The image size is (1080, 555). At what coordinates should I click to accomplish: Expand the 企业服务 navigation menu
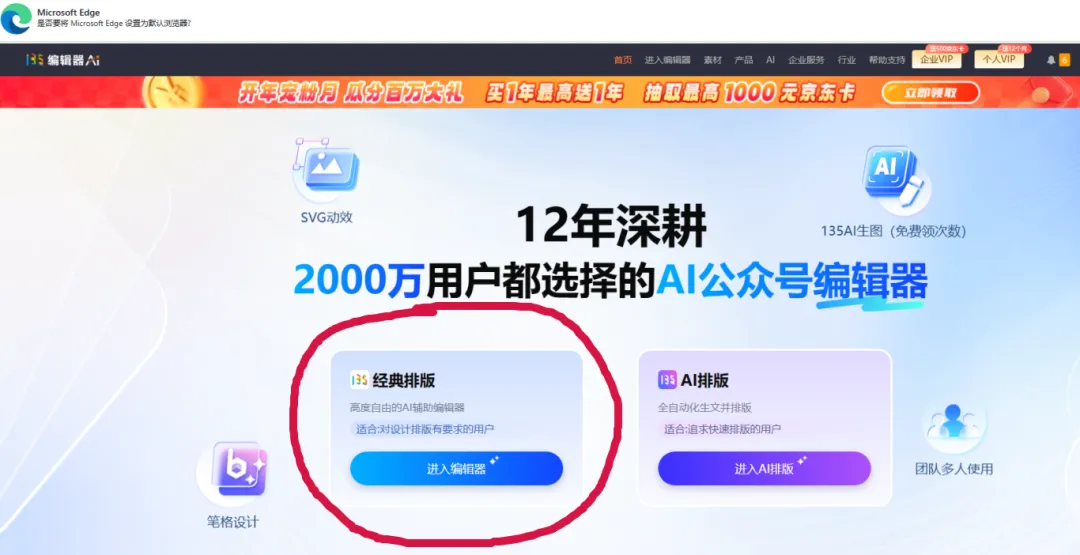(806, 60)
